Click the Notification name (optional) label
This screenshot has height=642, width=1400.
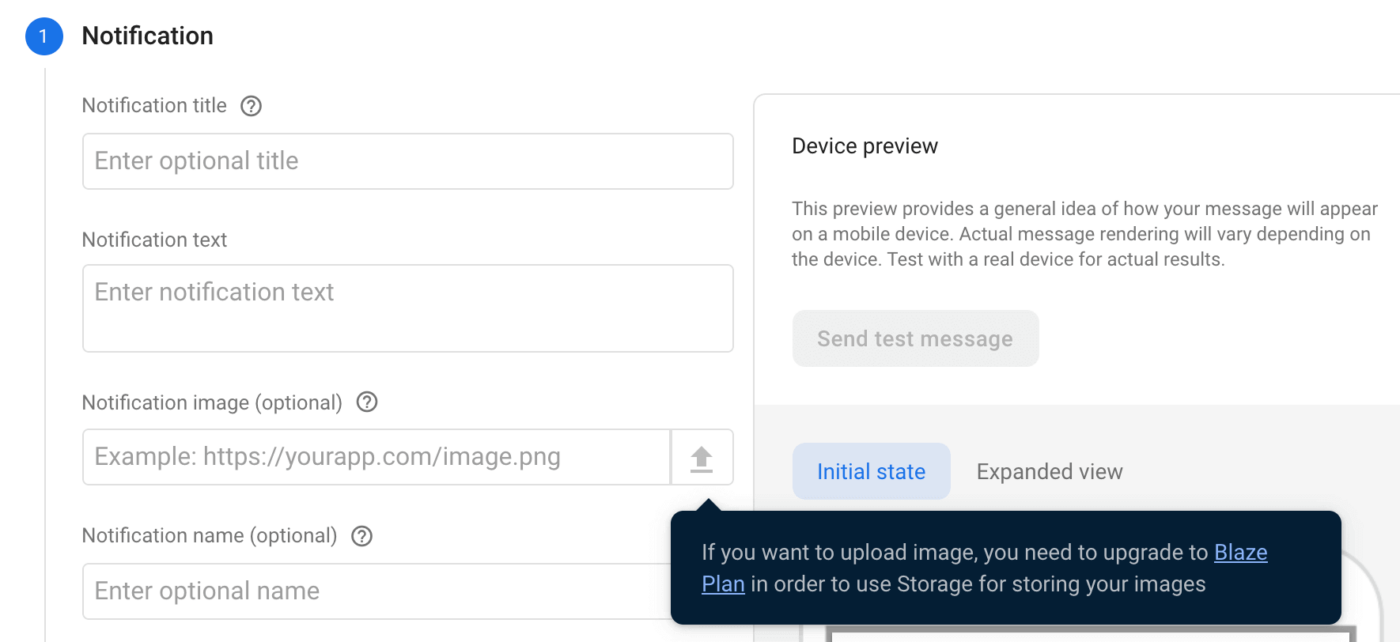click(x=209, y=536)
